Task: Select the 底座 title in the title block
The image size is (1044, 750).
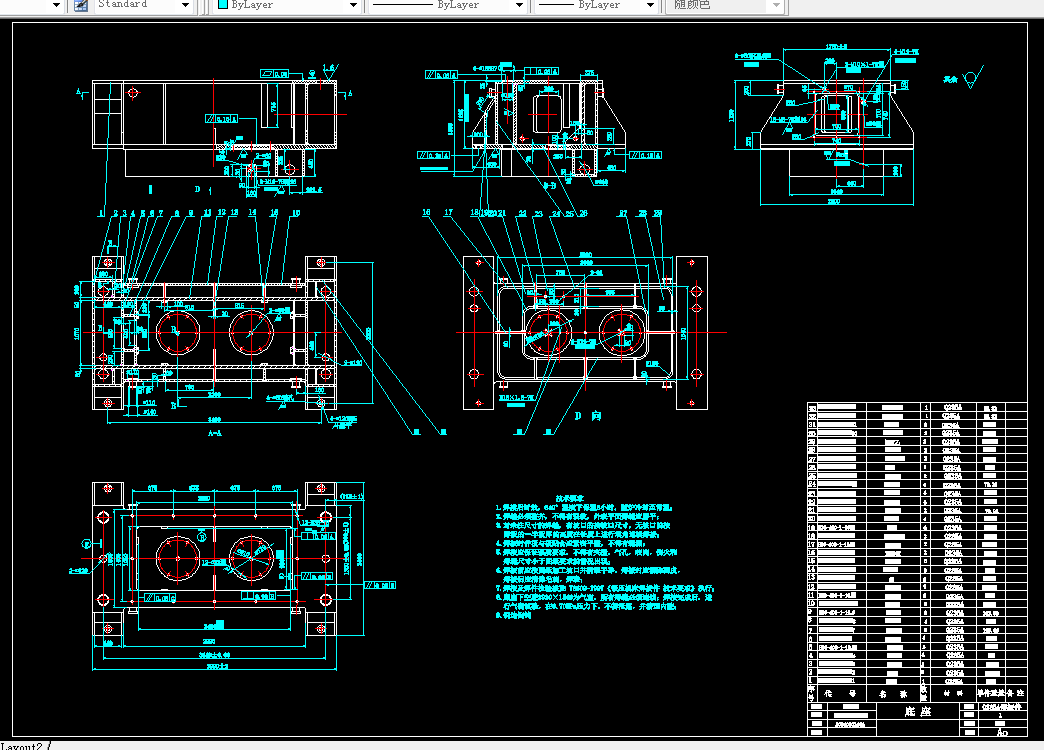Action: pyautogui.click(x=917, y=712)
